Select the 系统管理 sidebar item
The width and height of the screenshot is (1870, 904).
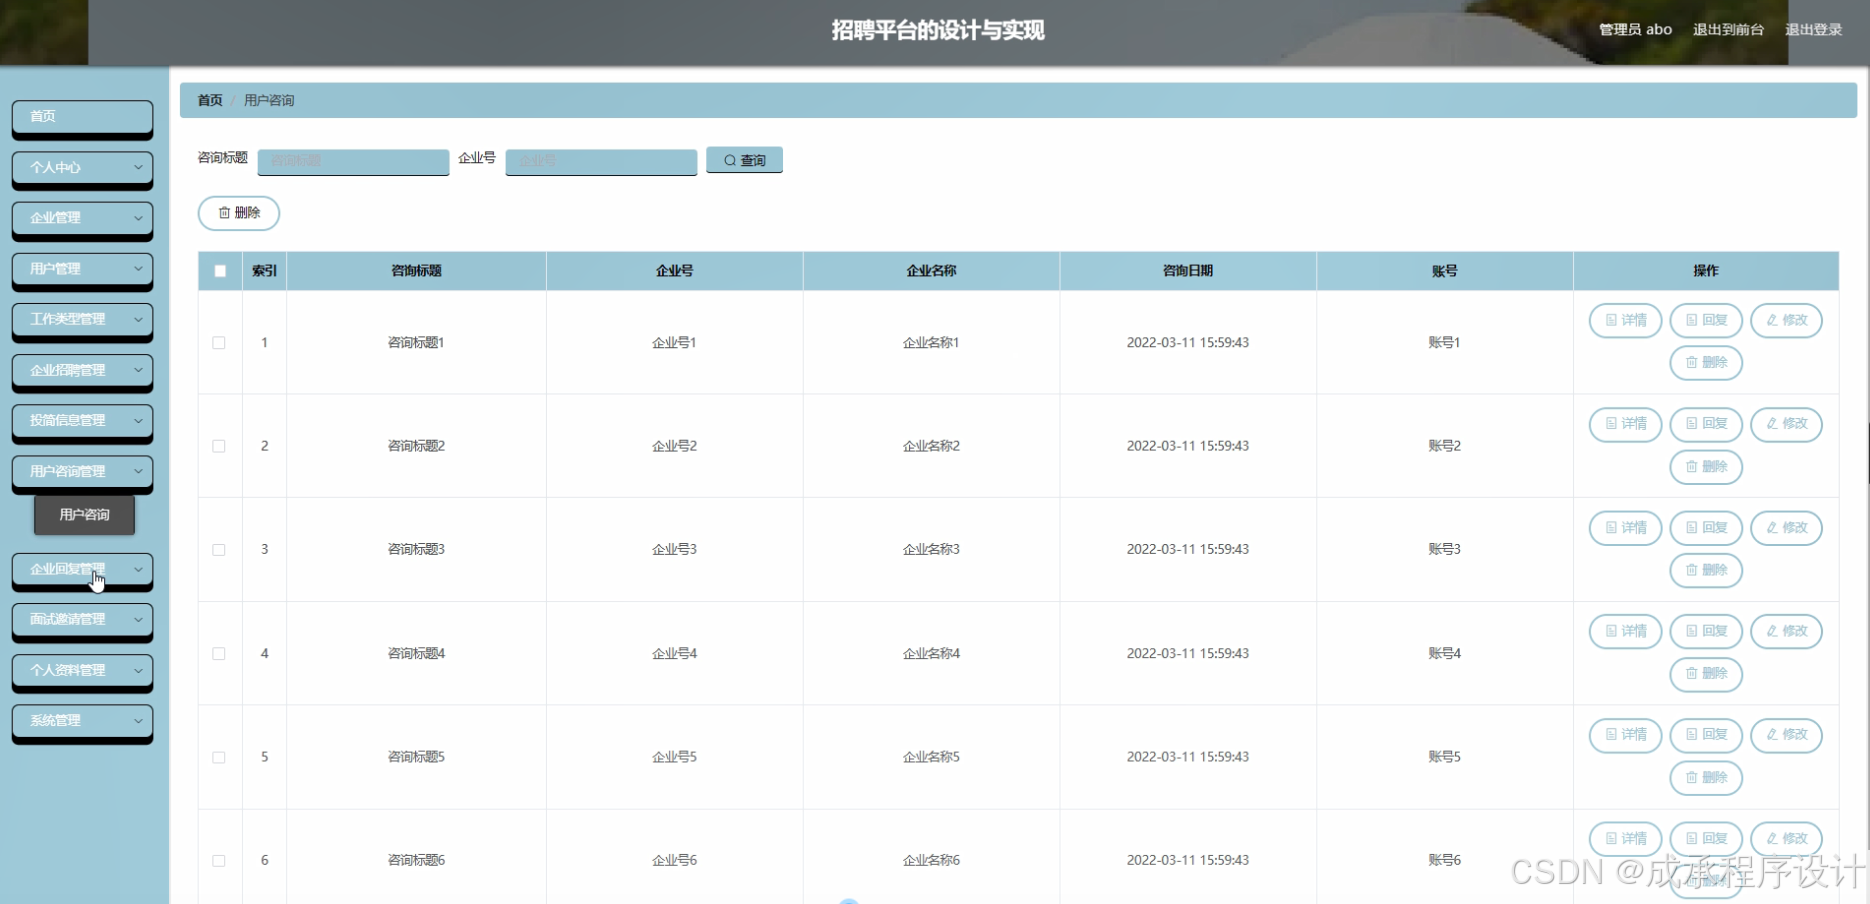click(81, 721)
